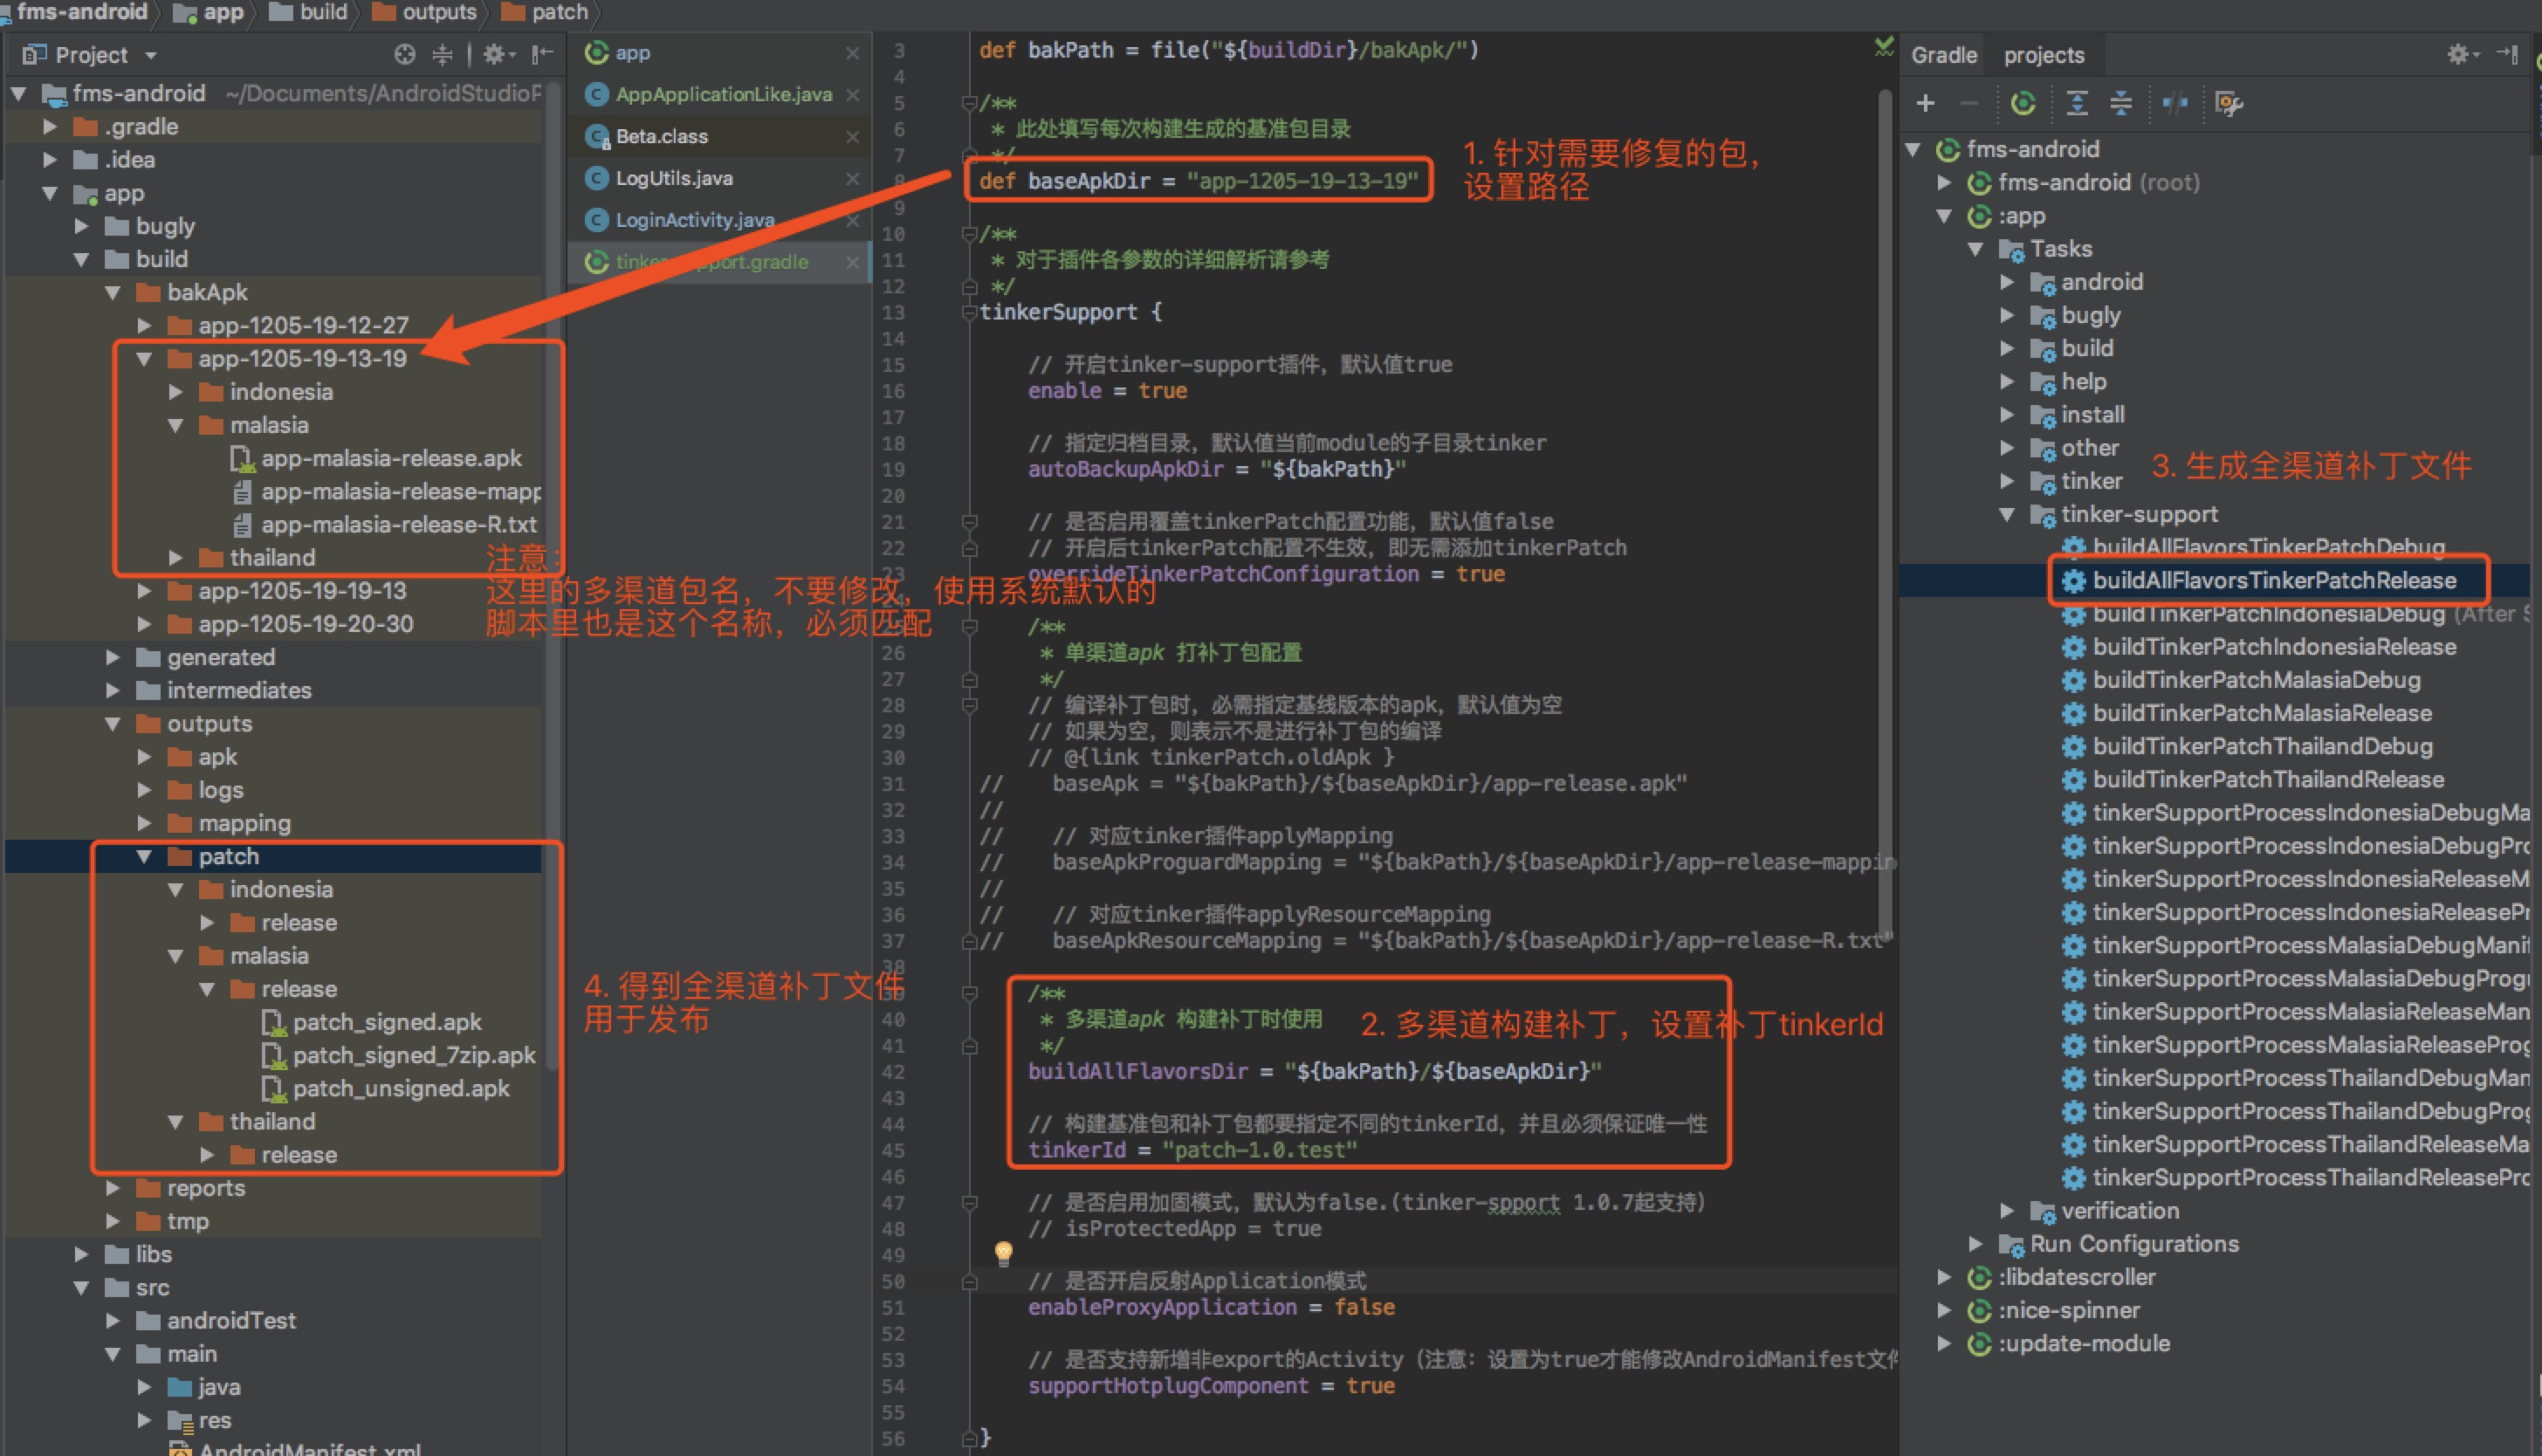2542x1456 pixels.
Task: Click attach Gradle project plus icon
Action: [1926, 103]
